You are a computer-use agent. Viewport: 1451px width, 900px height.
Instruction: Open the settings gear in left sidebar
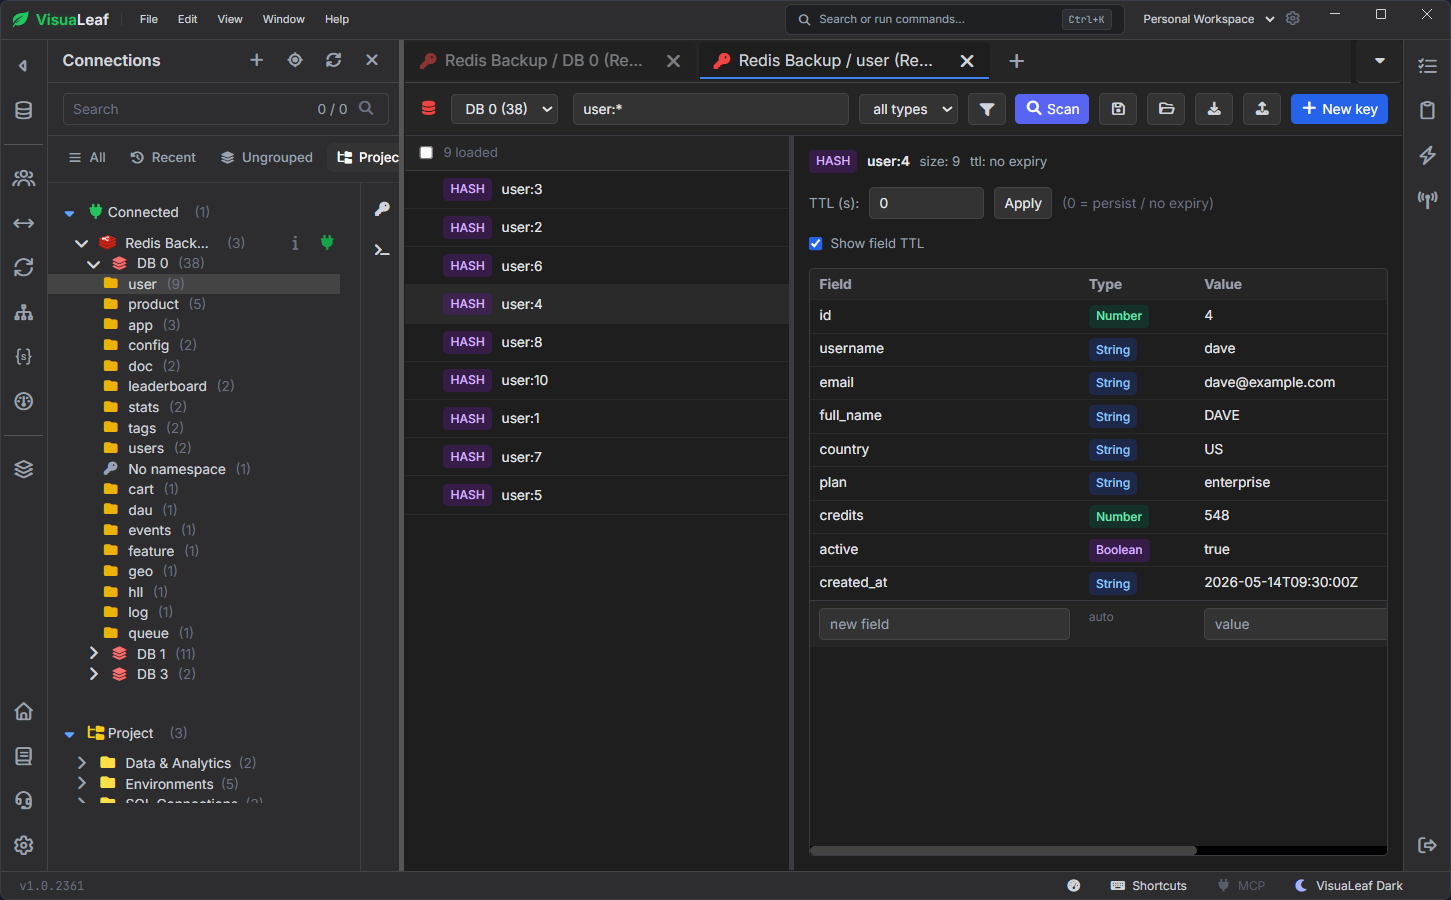(23, 845)
